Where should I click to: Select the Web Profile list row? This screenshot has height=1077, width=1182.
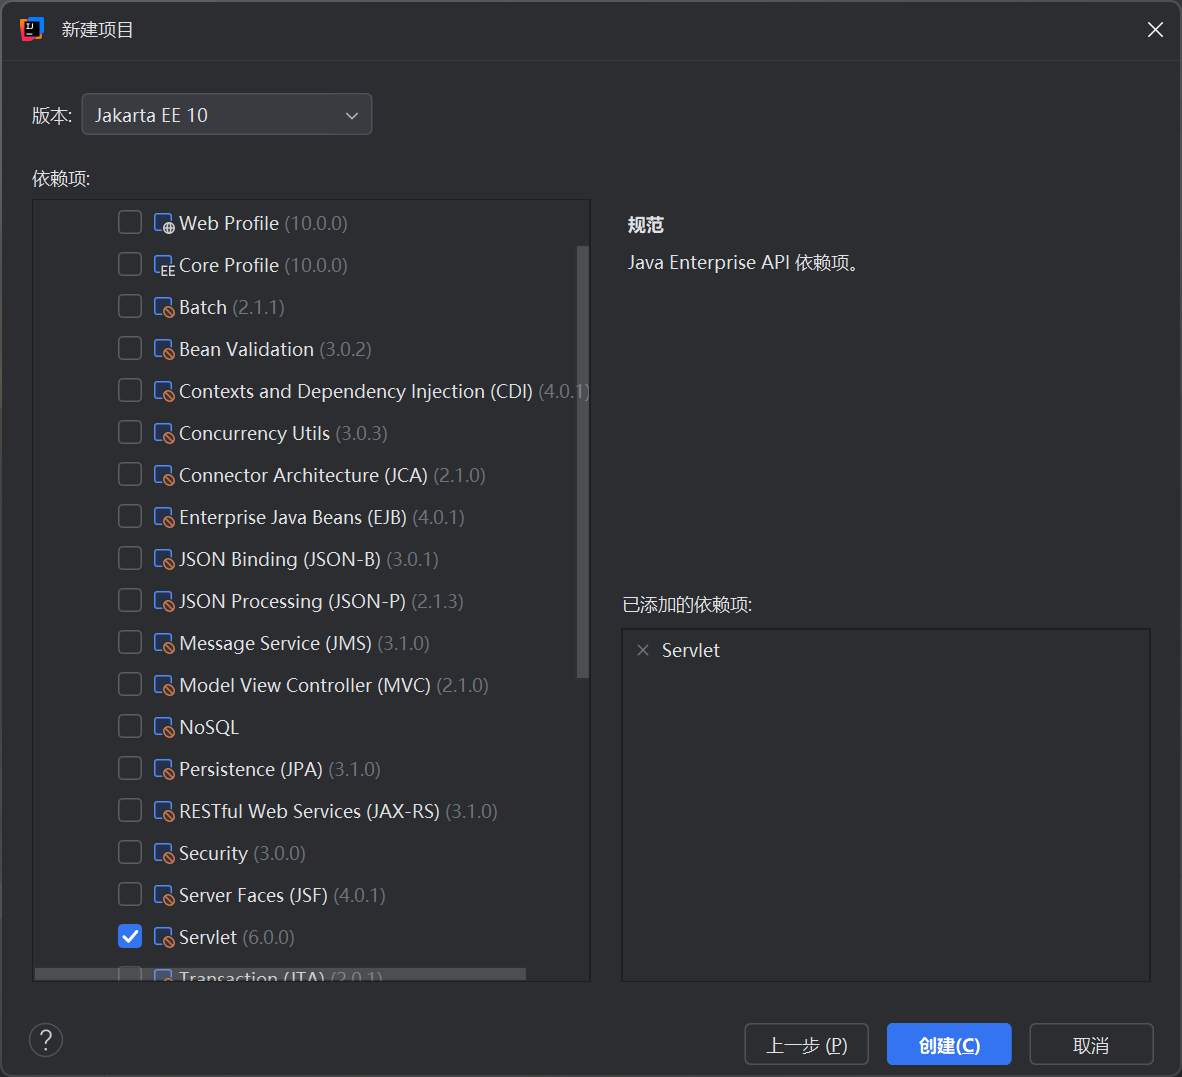[311, 224]
